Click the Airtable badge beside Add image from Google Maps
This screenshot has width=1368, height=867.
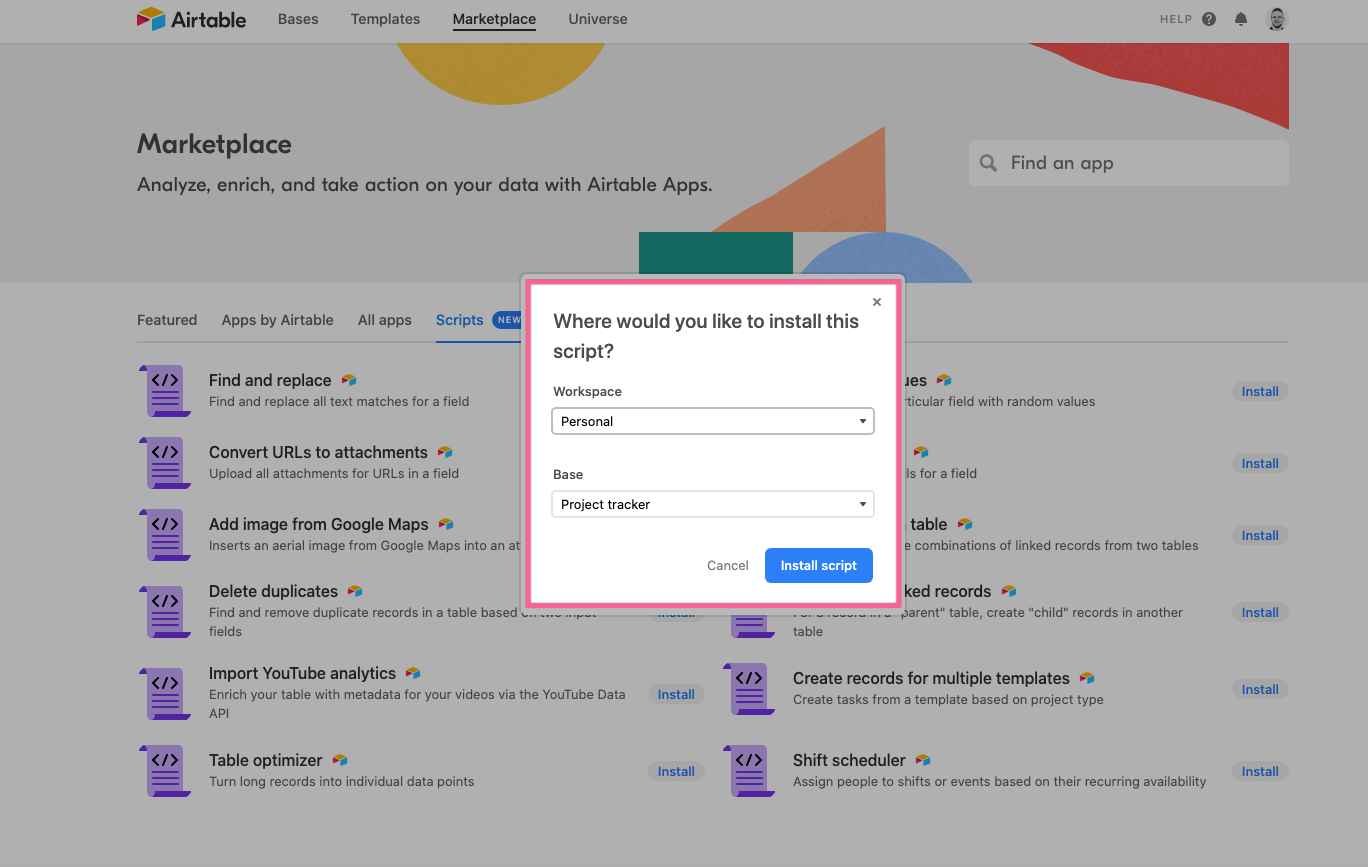(446, 524)
